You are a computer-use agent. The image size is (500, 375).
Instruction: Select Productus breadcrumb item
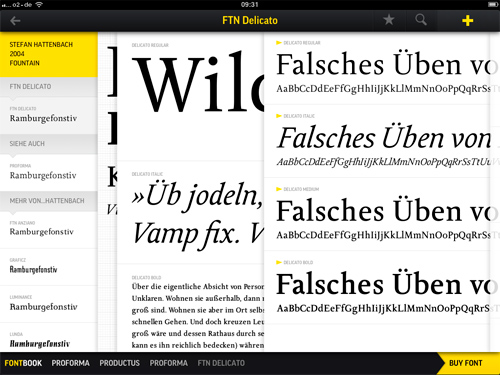point(119,363)
